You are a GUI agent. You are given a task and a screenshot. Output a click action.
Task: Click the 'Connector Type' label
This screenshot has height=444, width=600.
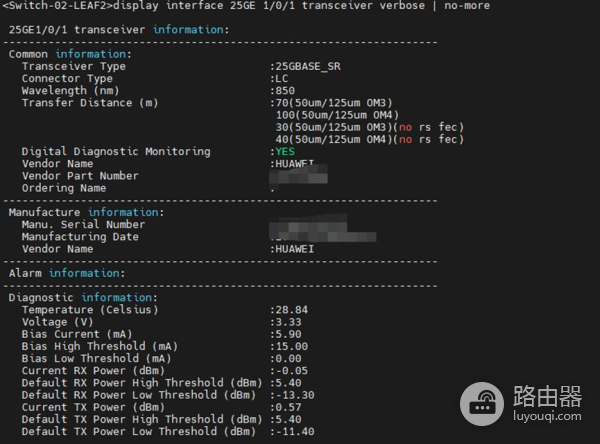(67, 78)
